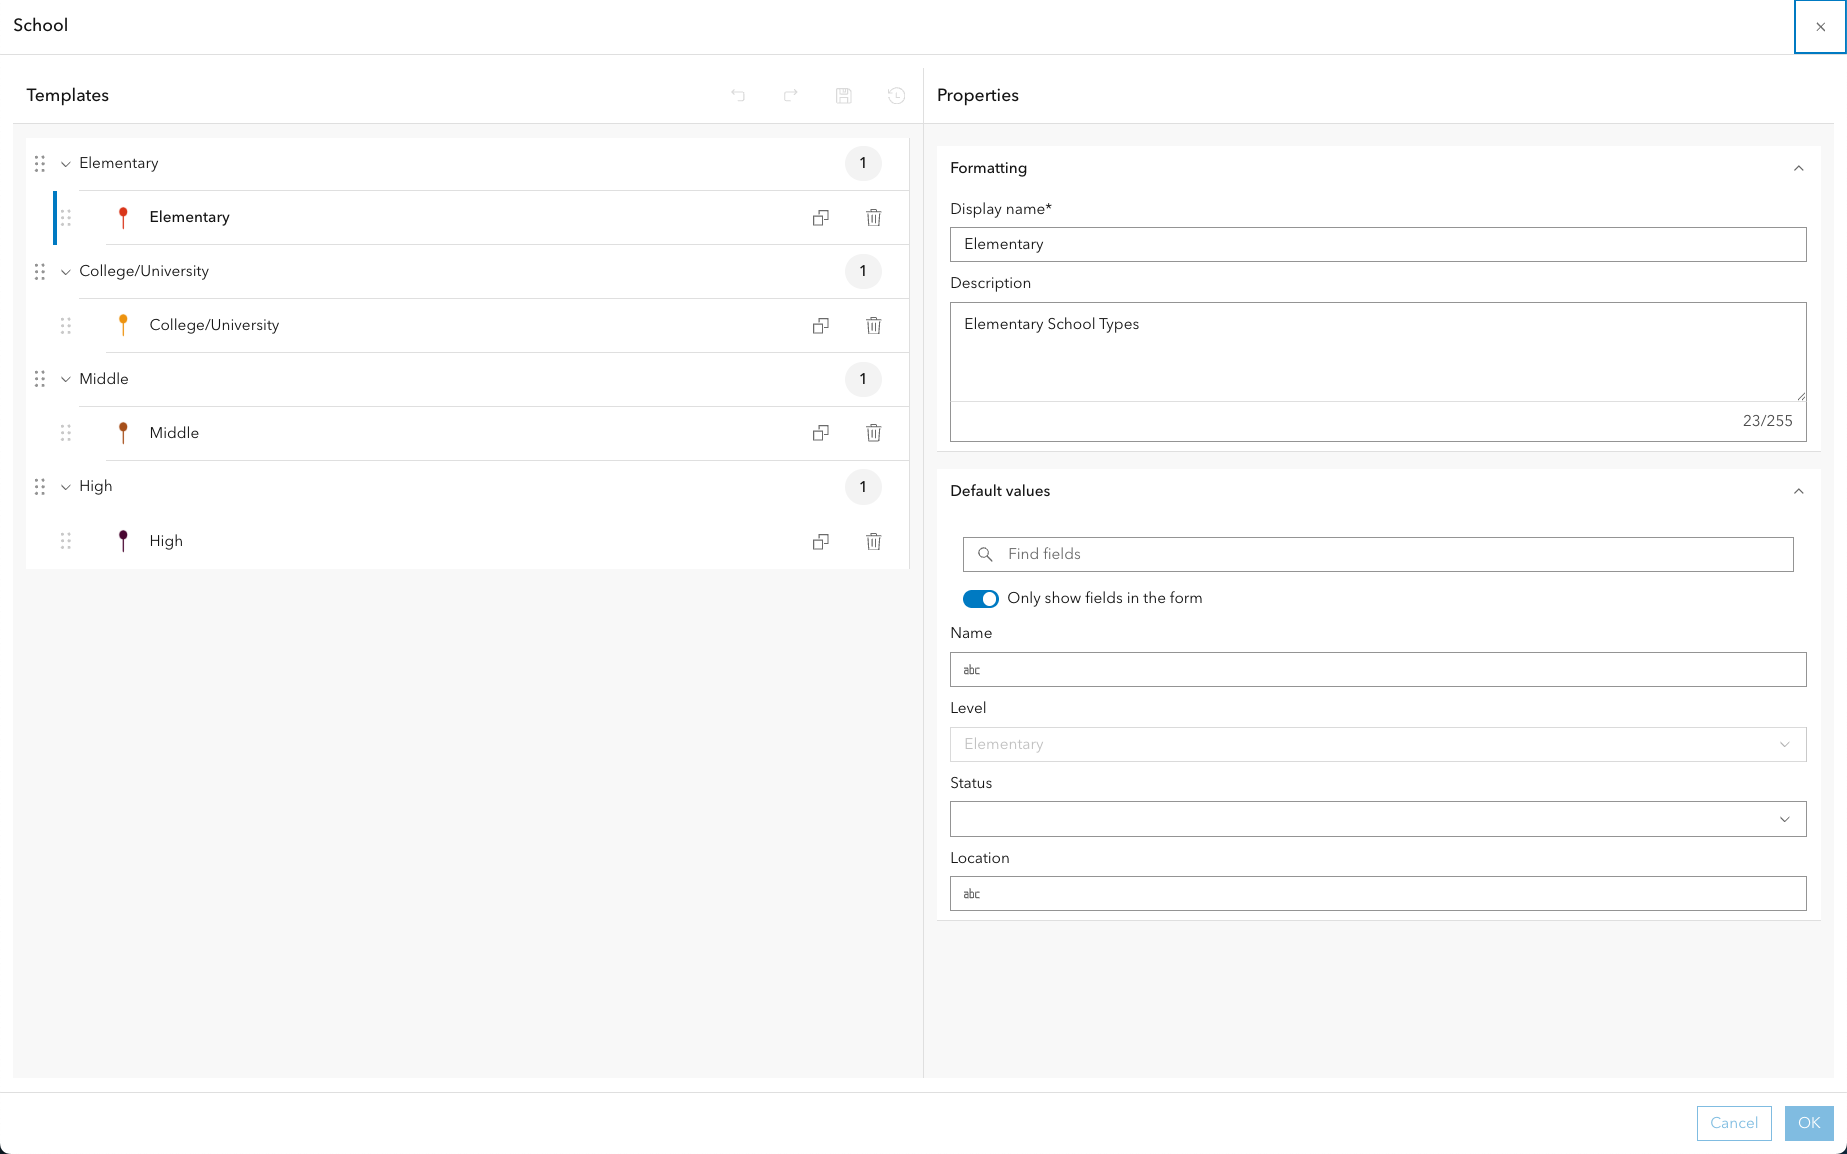Duplicate the Elementary template

coord(820,217)
